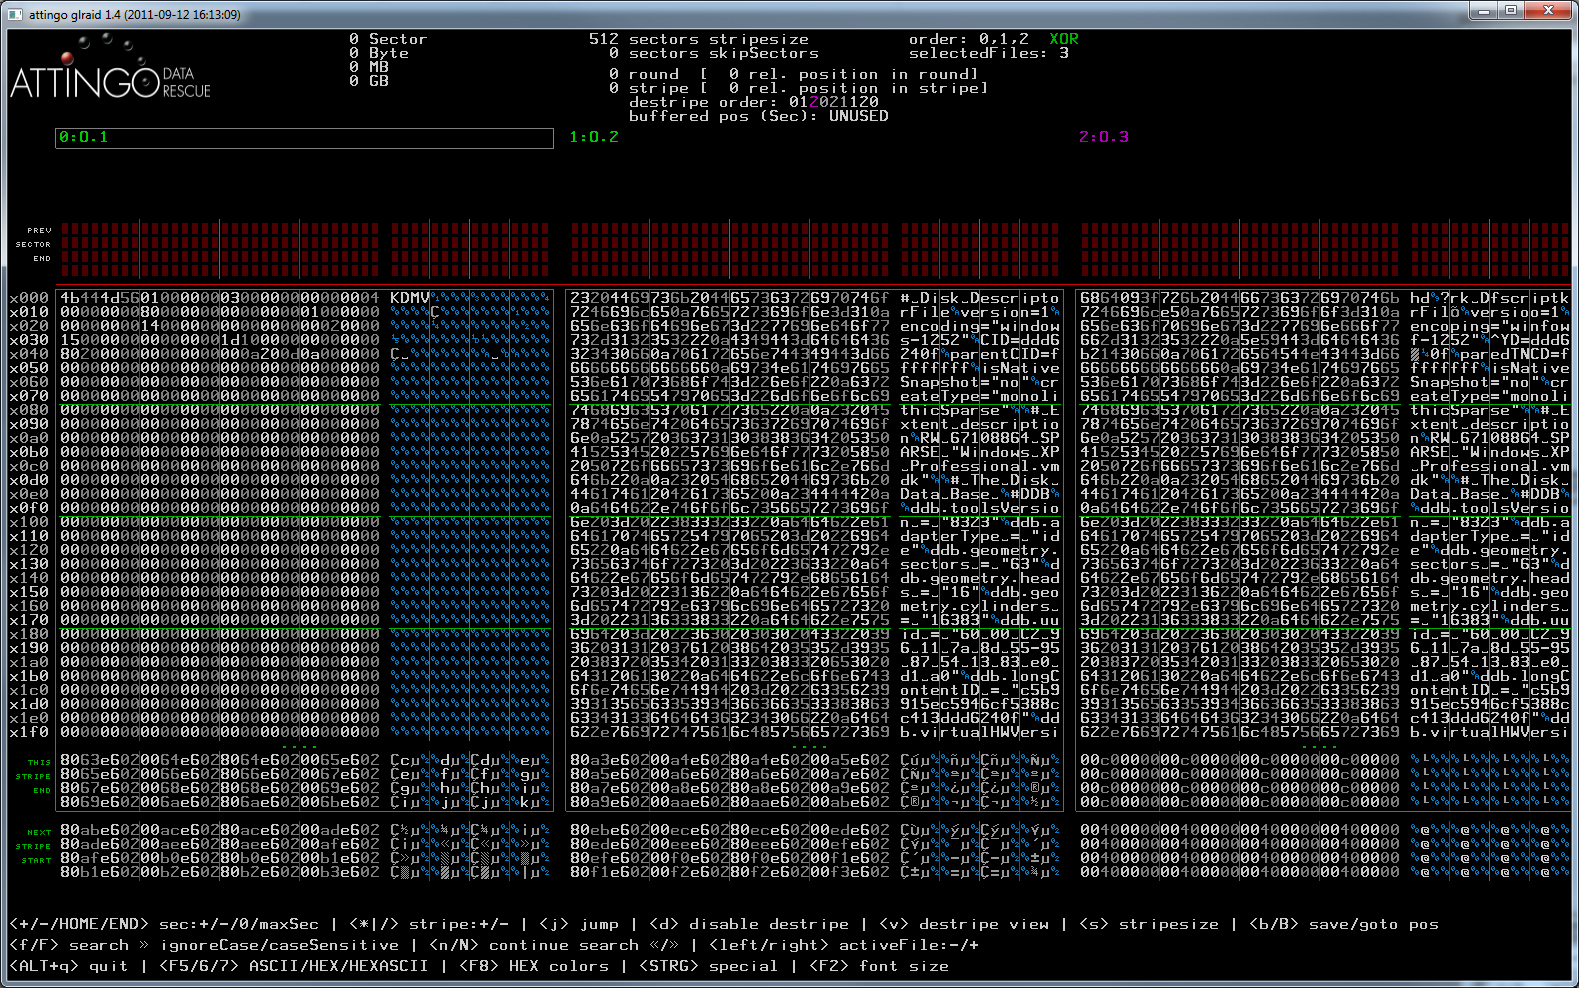Image resolution: width=1579 pixels, height=988 pixels.
Task: Click the Attingo Data Rescue logo
Action: click(x=110, y=68)
